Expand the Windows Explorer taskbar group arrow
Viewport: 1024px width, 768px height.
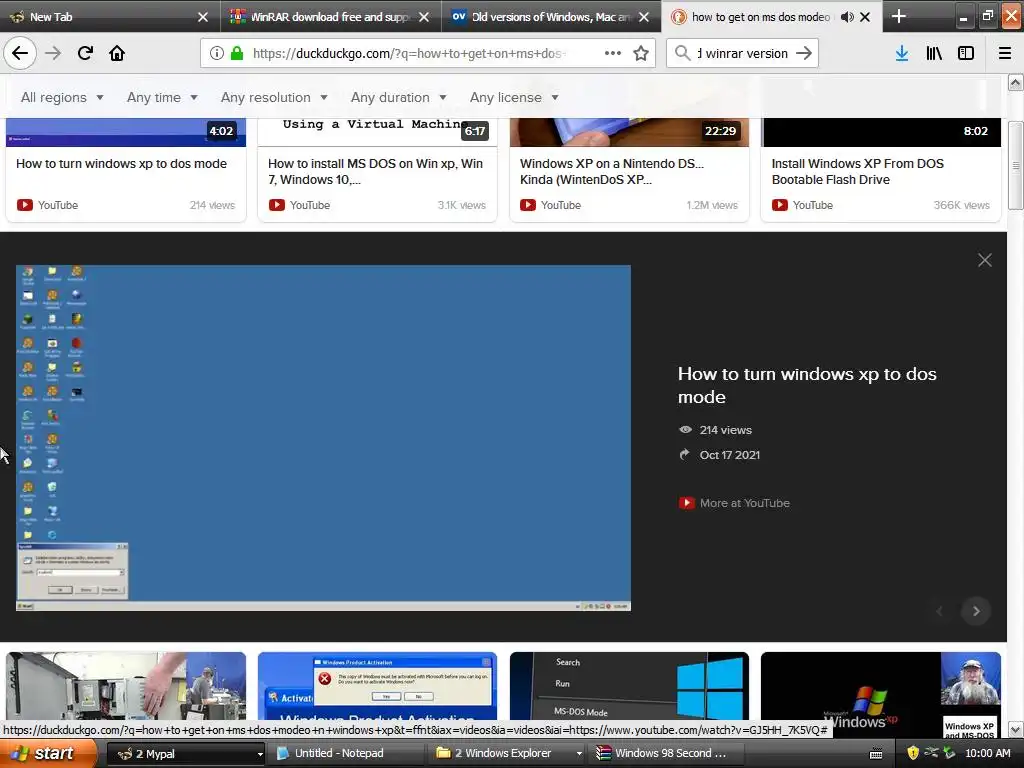579,754
